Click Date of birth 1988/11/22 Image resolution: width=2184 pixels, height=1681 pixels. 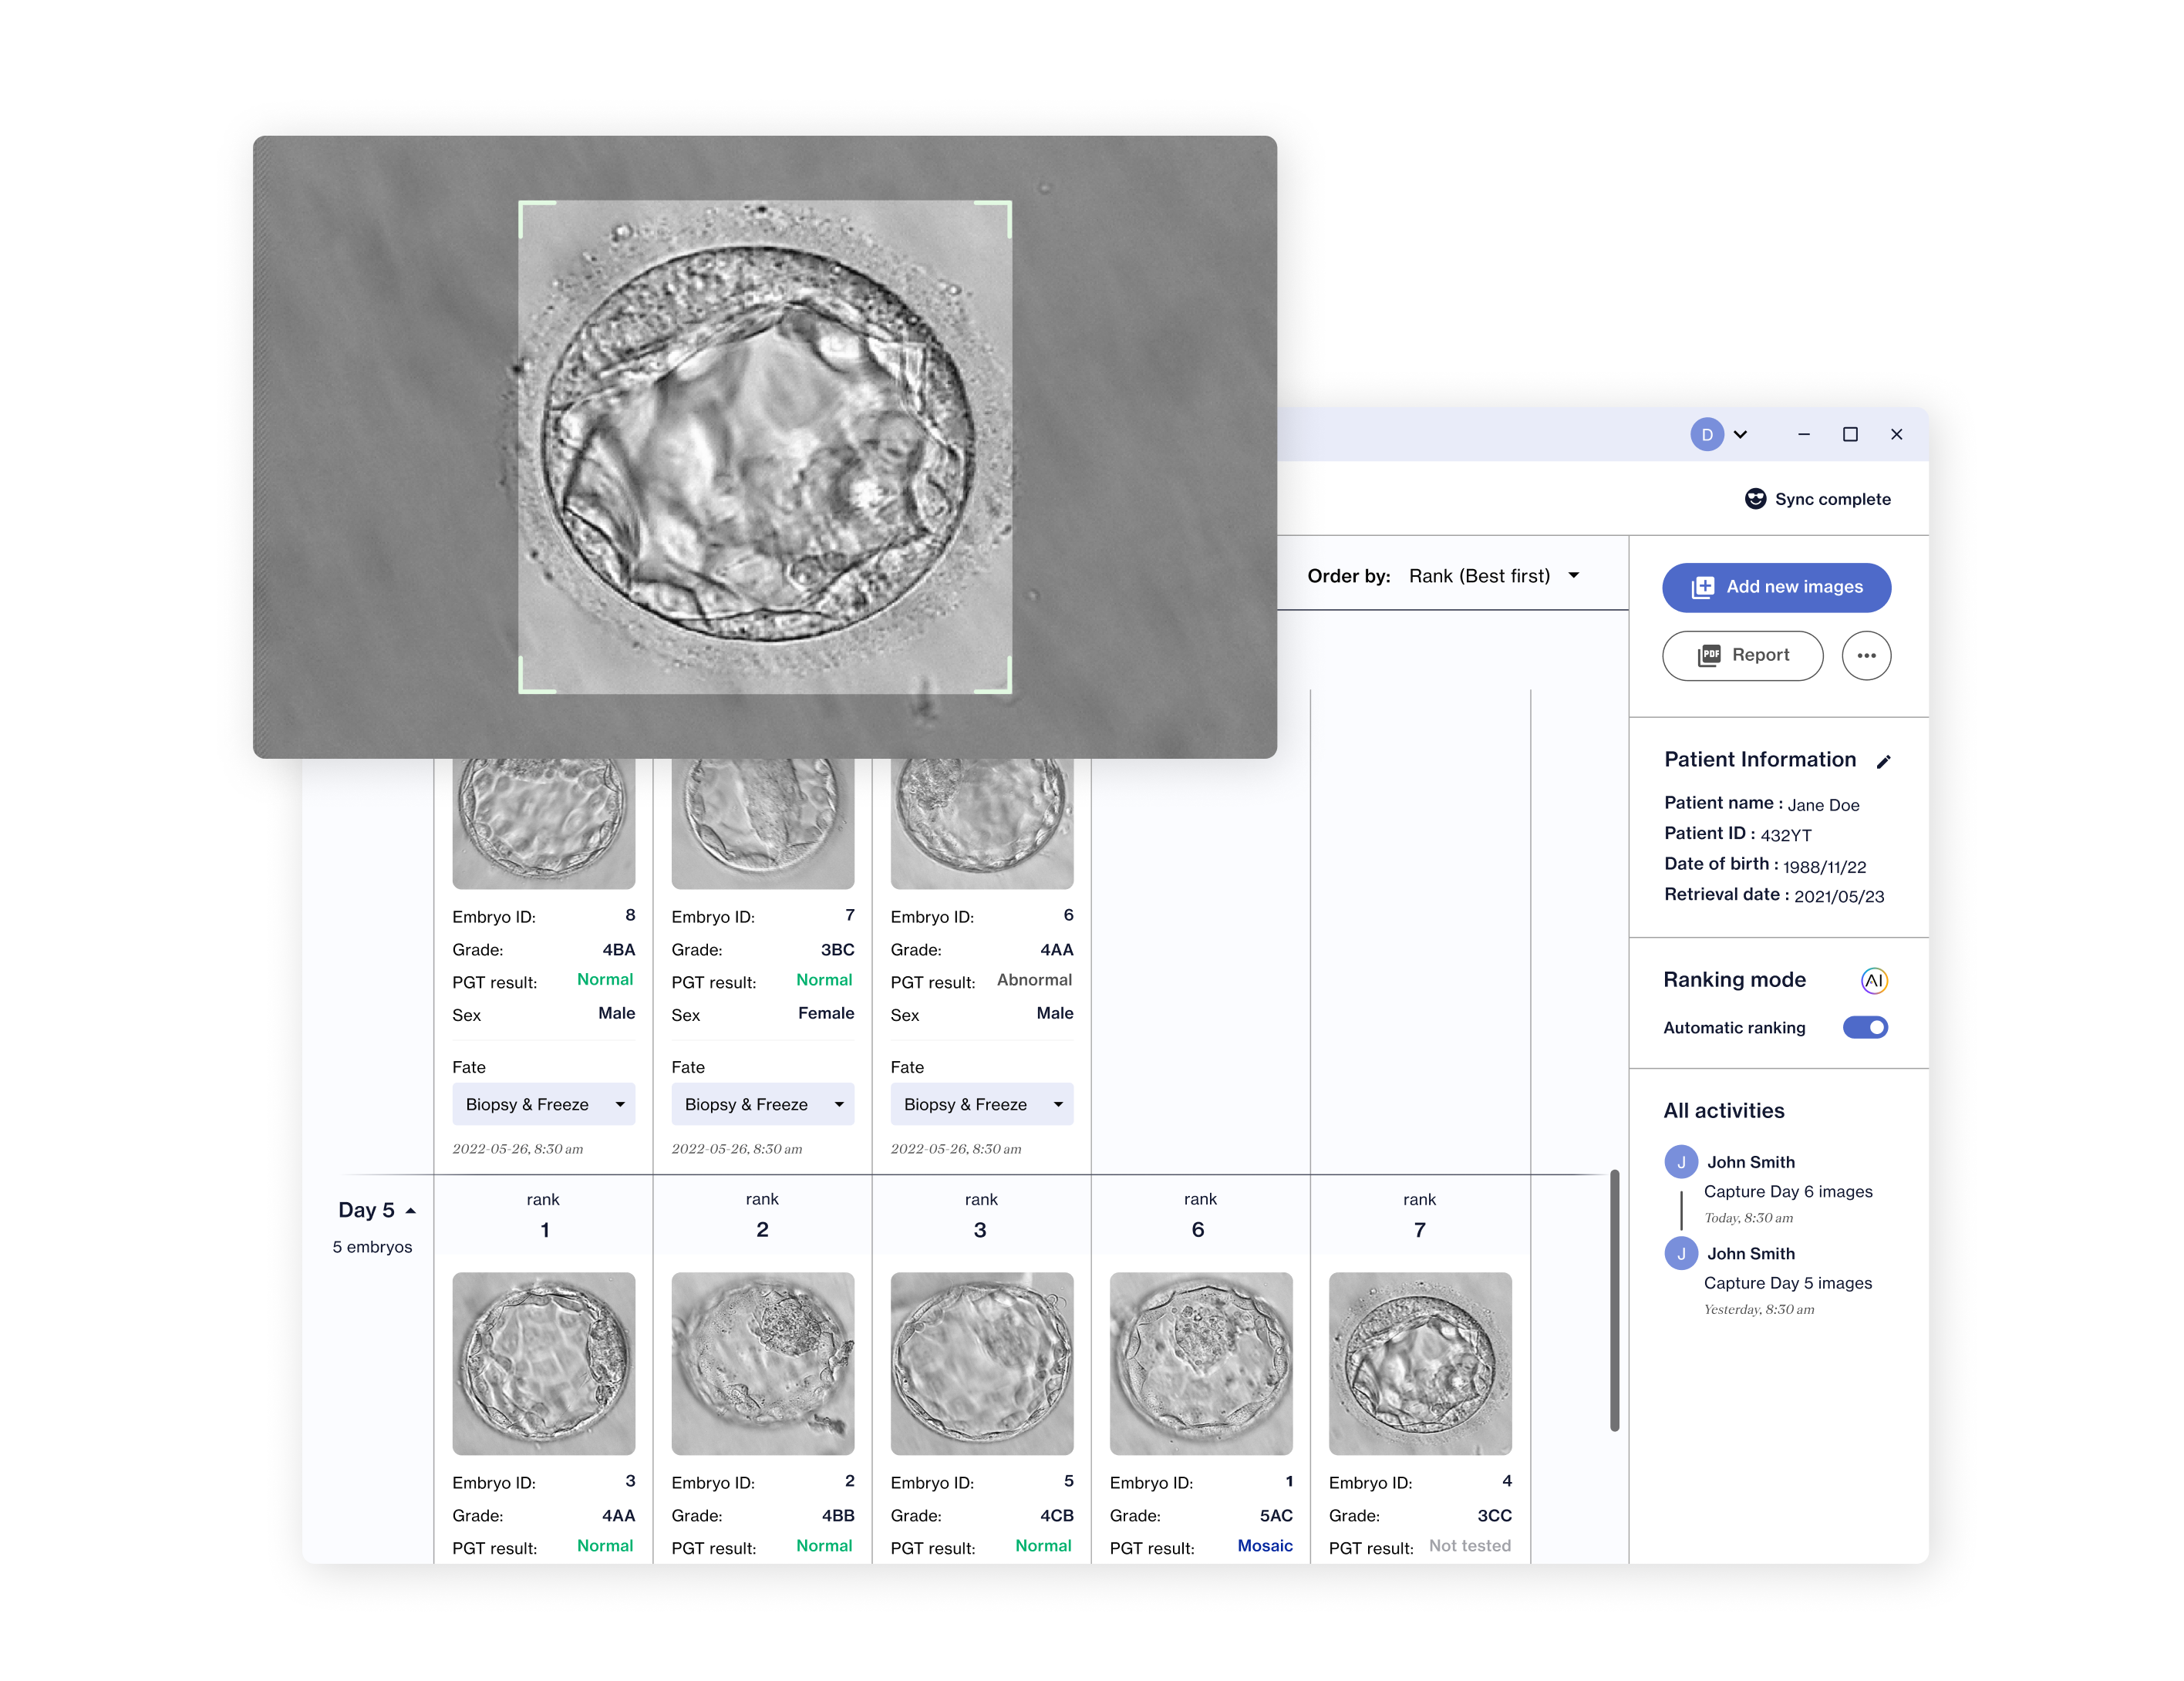[1824, 867]
